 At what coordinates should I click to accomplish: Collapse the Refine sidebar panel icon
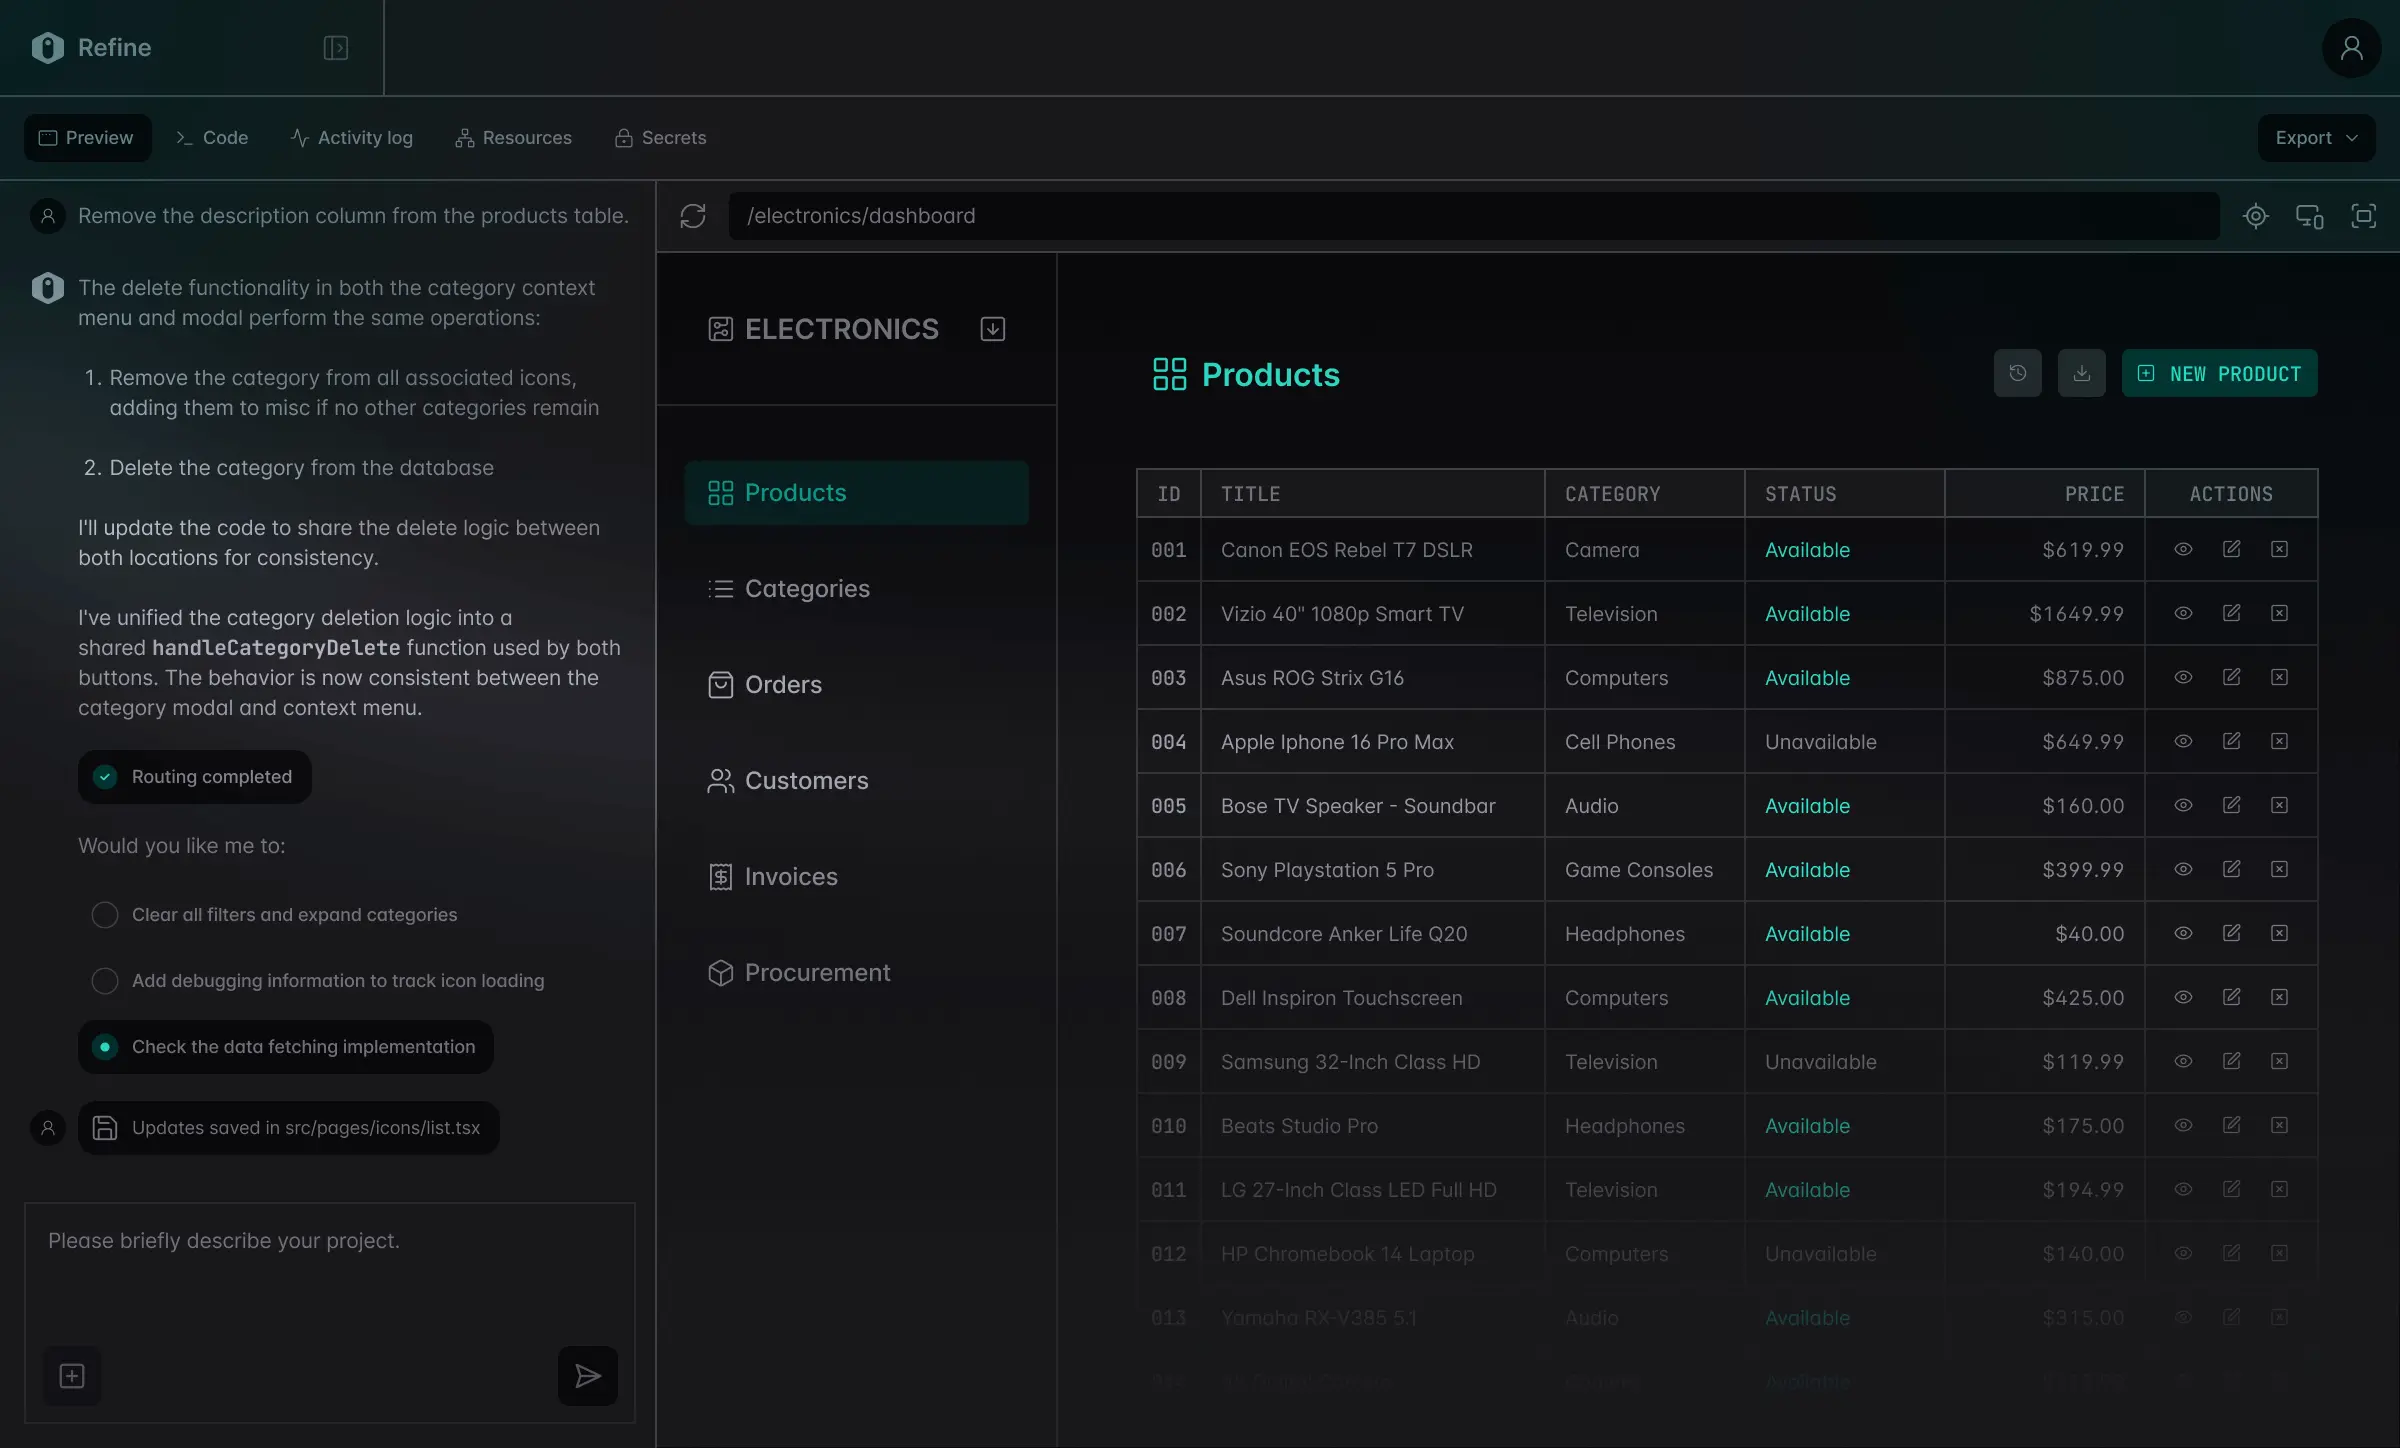pos(336,48)
